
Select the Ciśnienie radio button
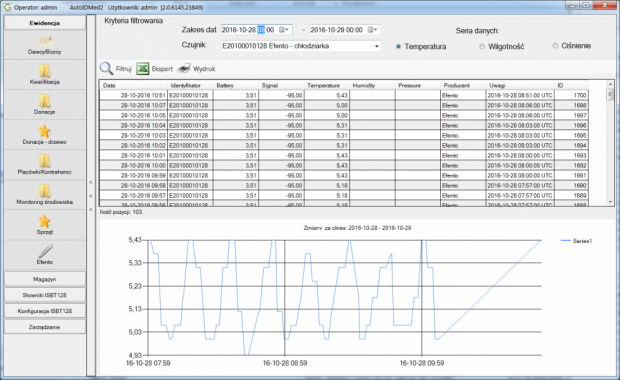[x=555, y=46]
